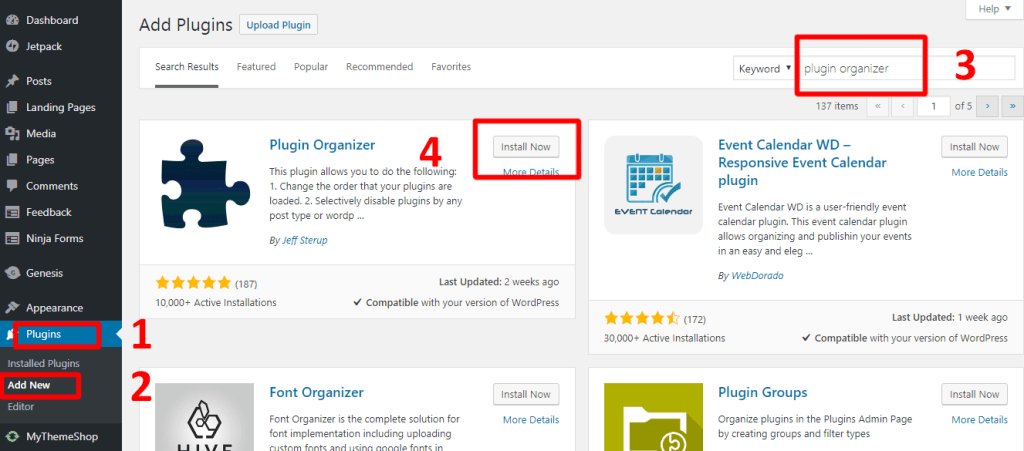Click the Plugin Groups thumbnail

(x=654, y=417)
